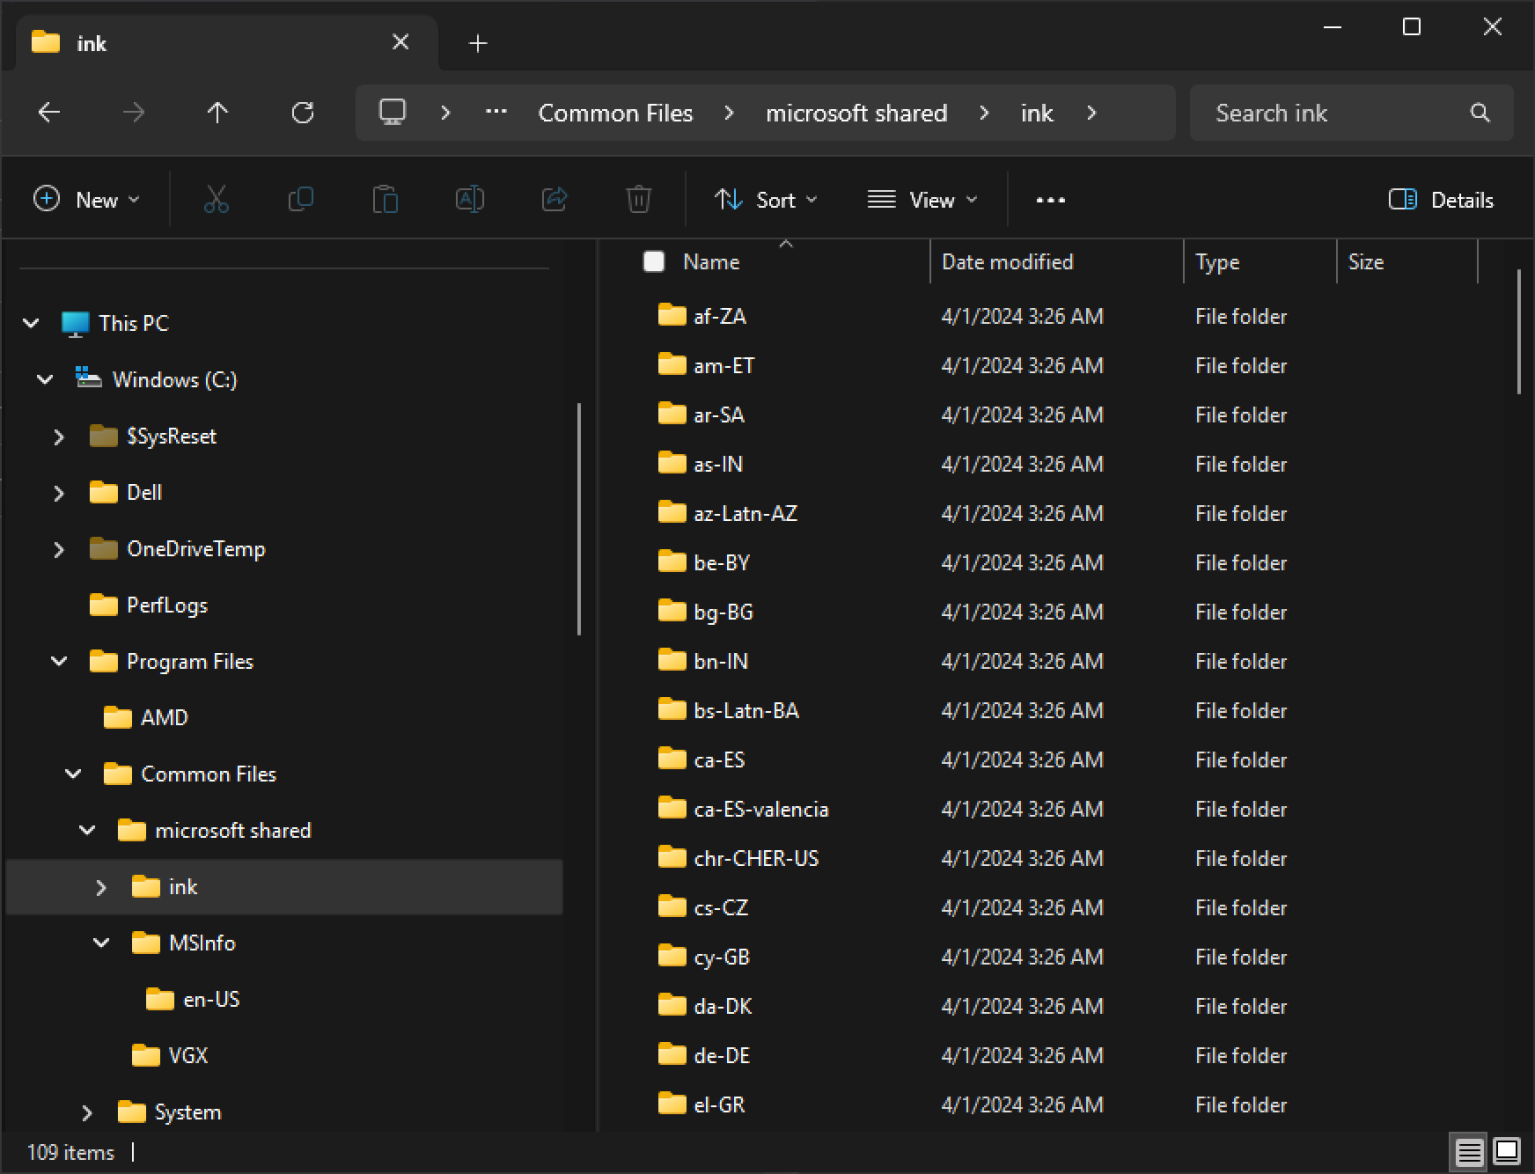Click the Paste icon

(386, 199)
